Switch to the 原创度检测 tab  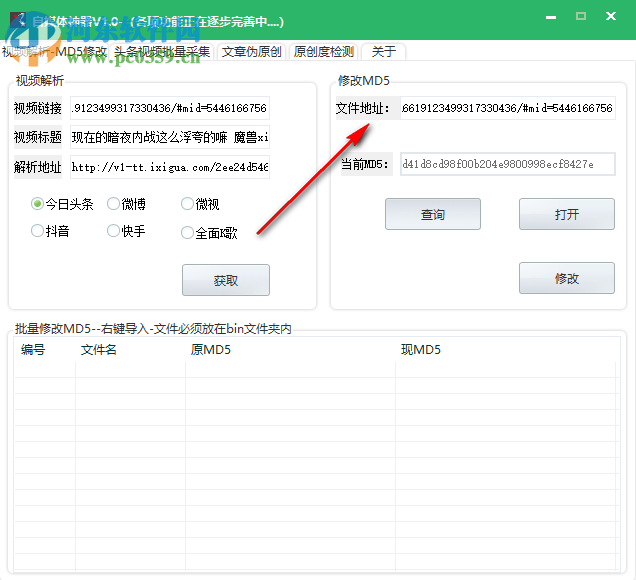[323, 52]
